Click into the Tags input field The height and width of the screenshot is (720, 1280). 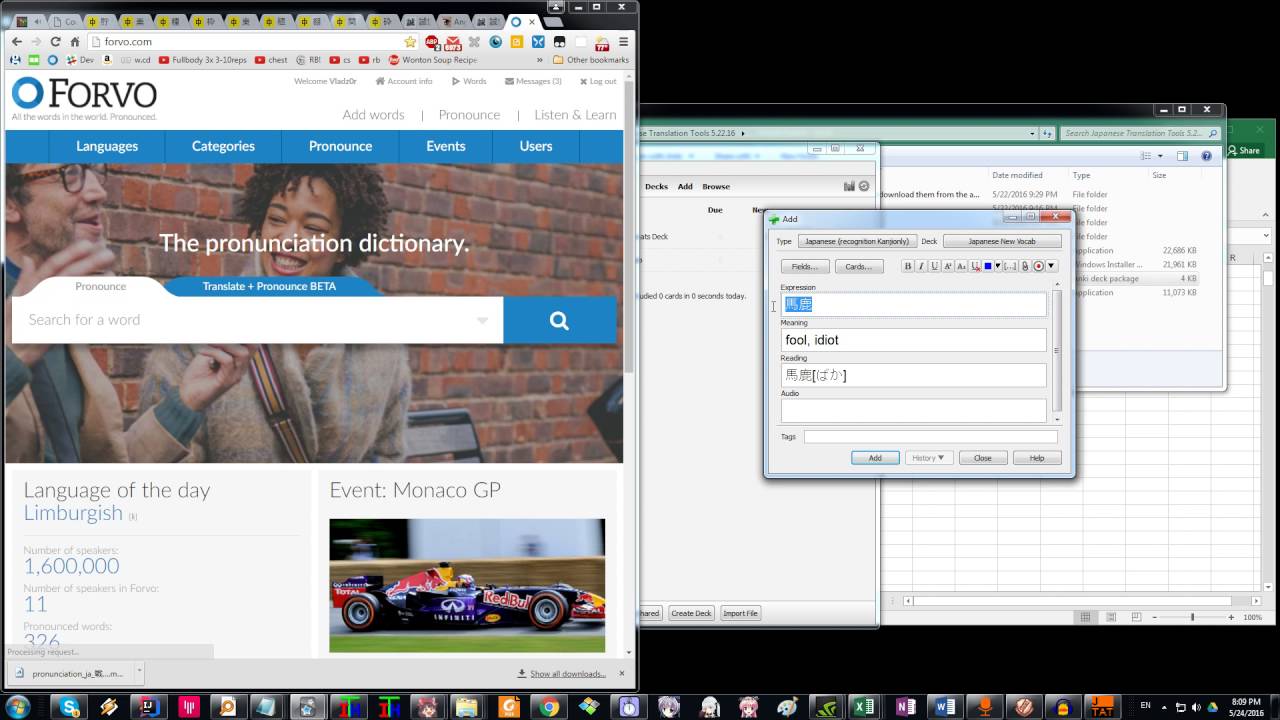point(930,437)
